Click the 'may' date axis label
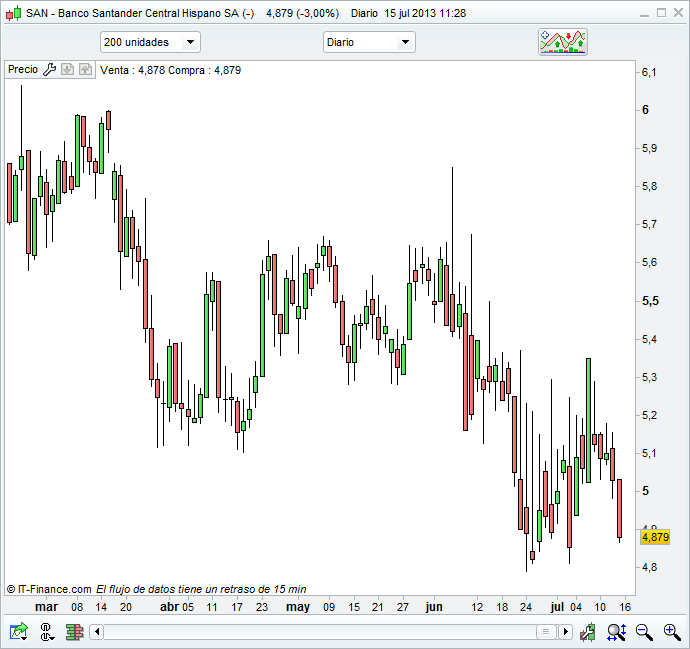Image resolution: width=690 pixels, height=649 pixels. coord(298,607)
